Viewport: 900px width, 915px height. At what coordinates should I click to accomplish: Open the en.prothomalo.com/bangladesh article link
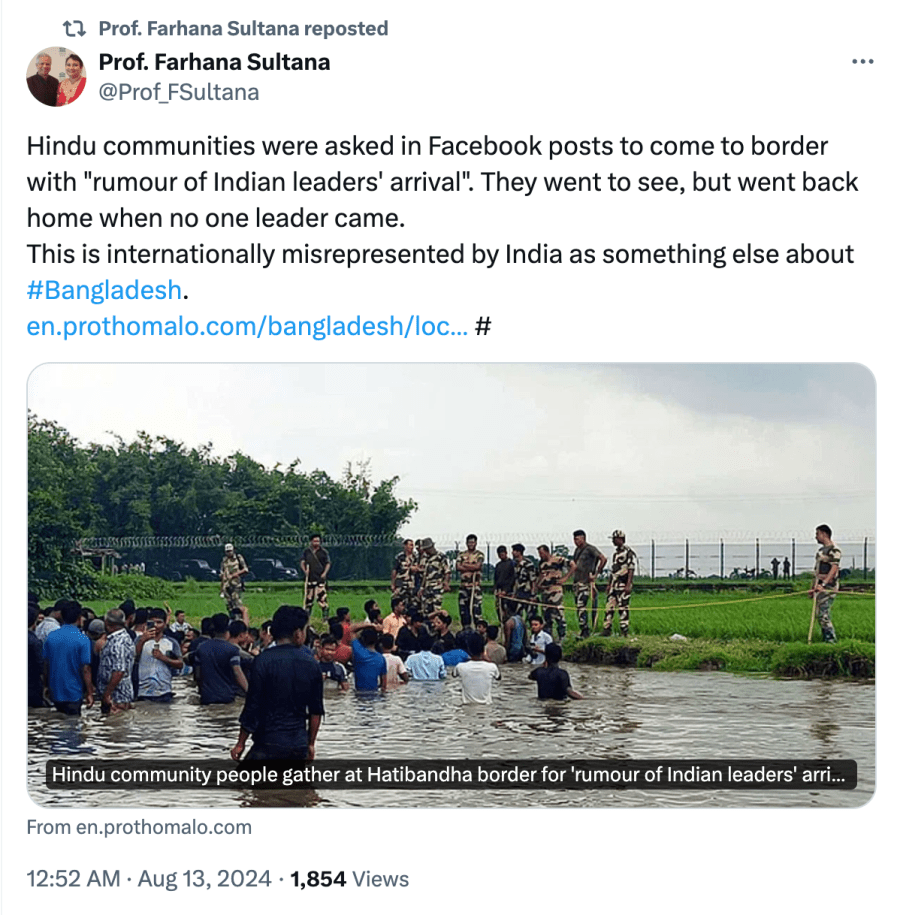[x=247, y=327]
